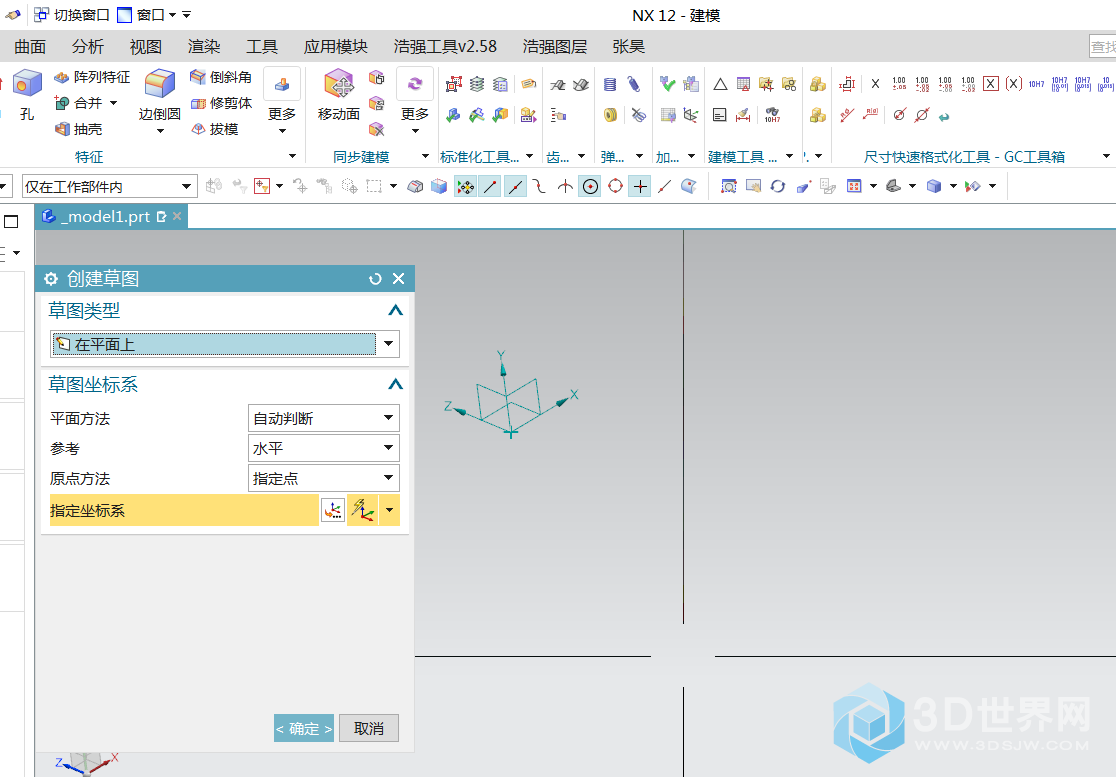
Task: Open the 工具 ribbon tab
Action: coord(262,47)
